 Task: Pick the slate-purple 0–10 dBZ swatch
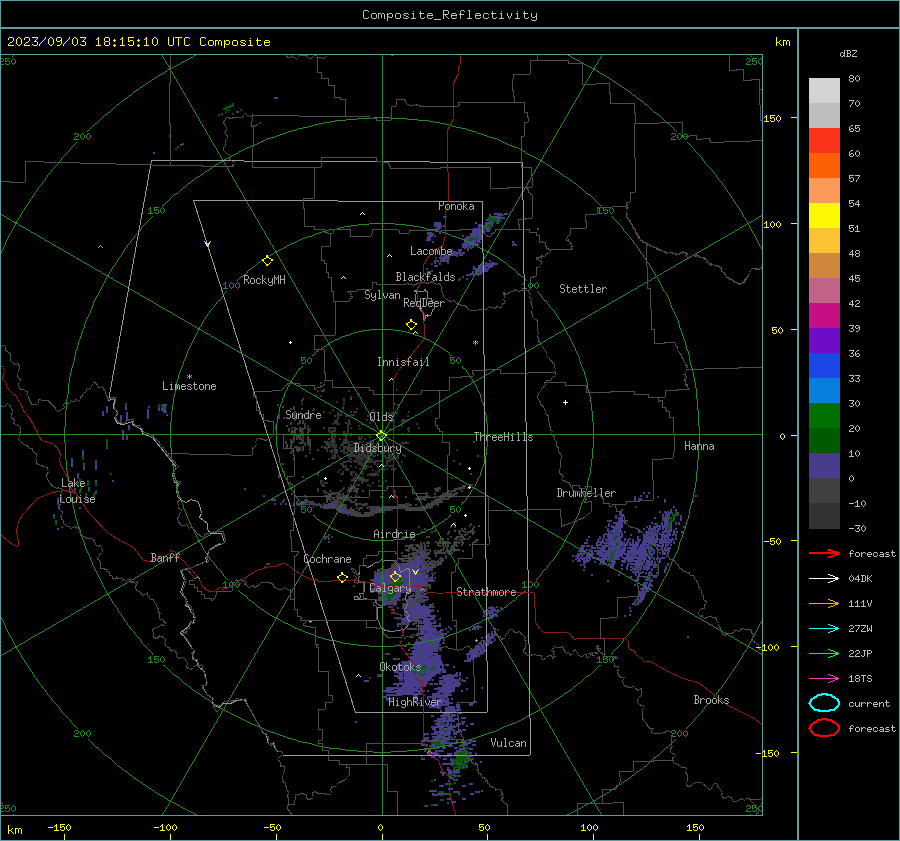coord(824,465)
